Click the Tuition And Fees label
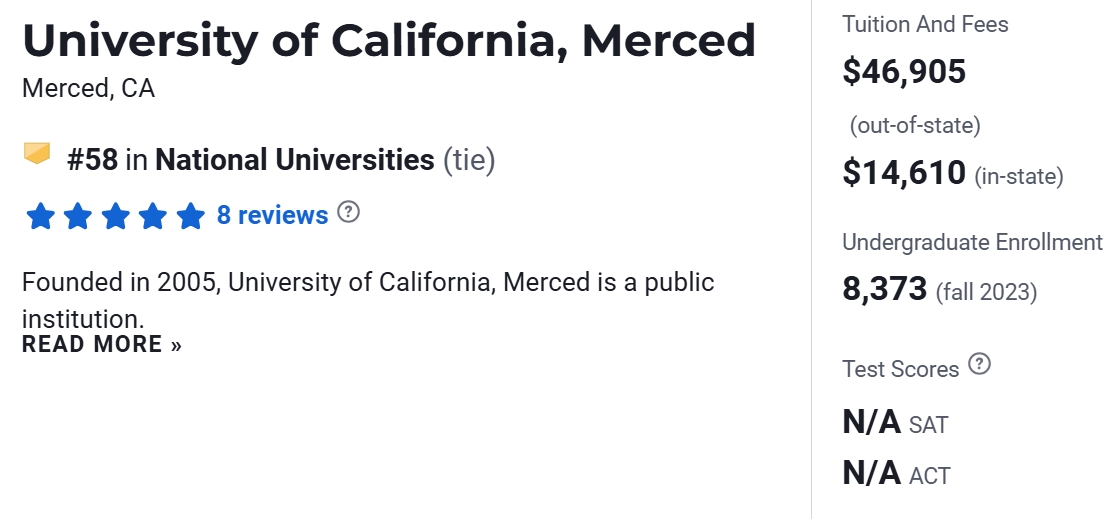Image resolution: width=1117 pixels, height=519 pixels. click(x=925, y=24)
